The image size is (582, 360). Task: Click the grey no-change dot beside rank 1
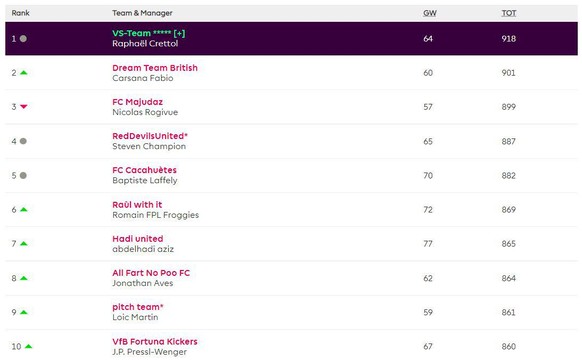[23, 39]
